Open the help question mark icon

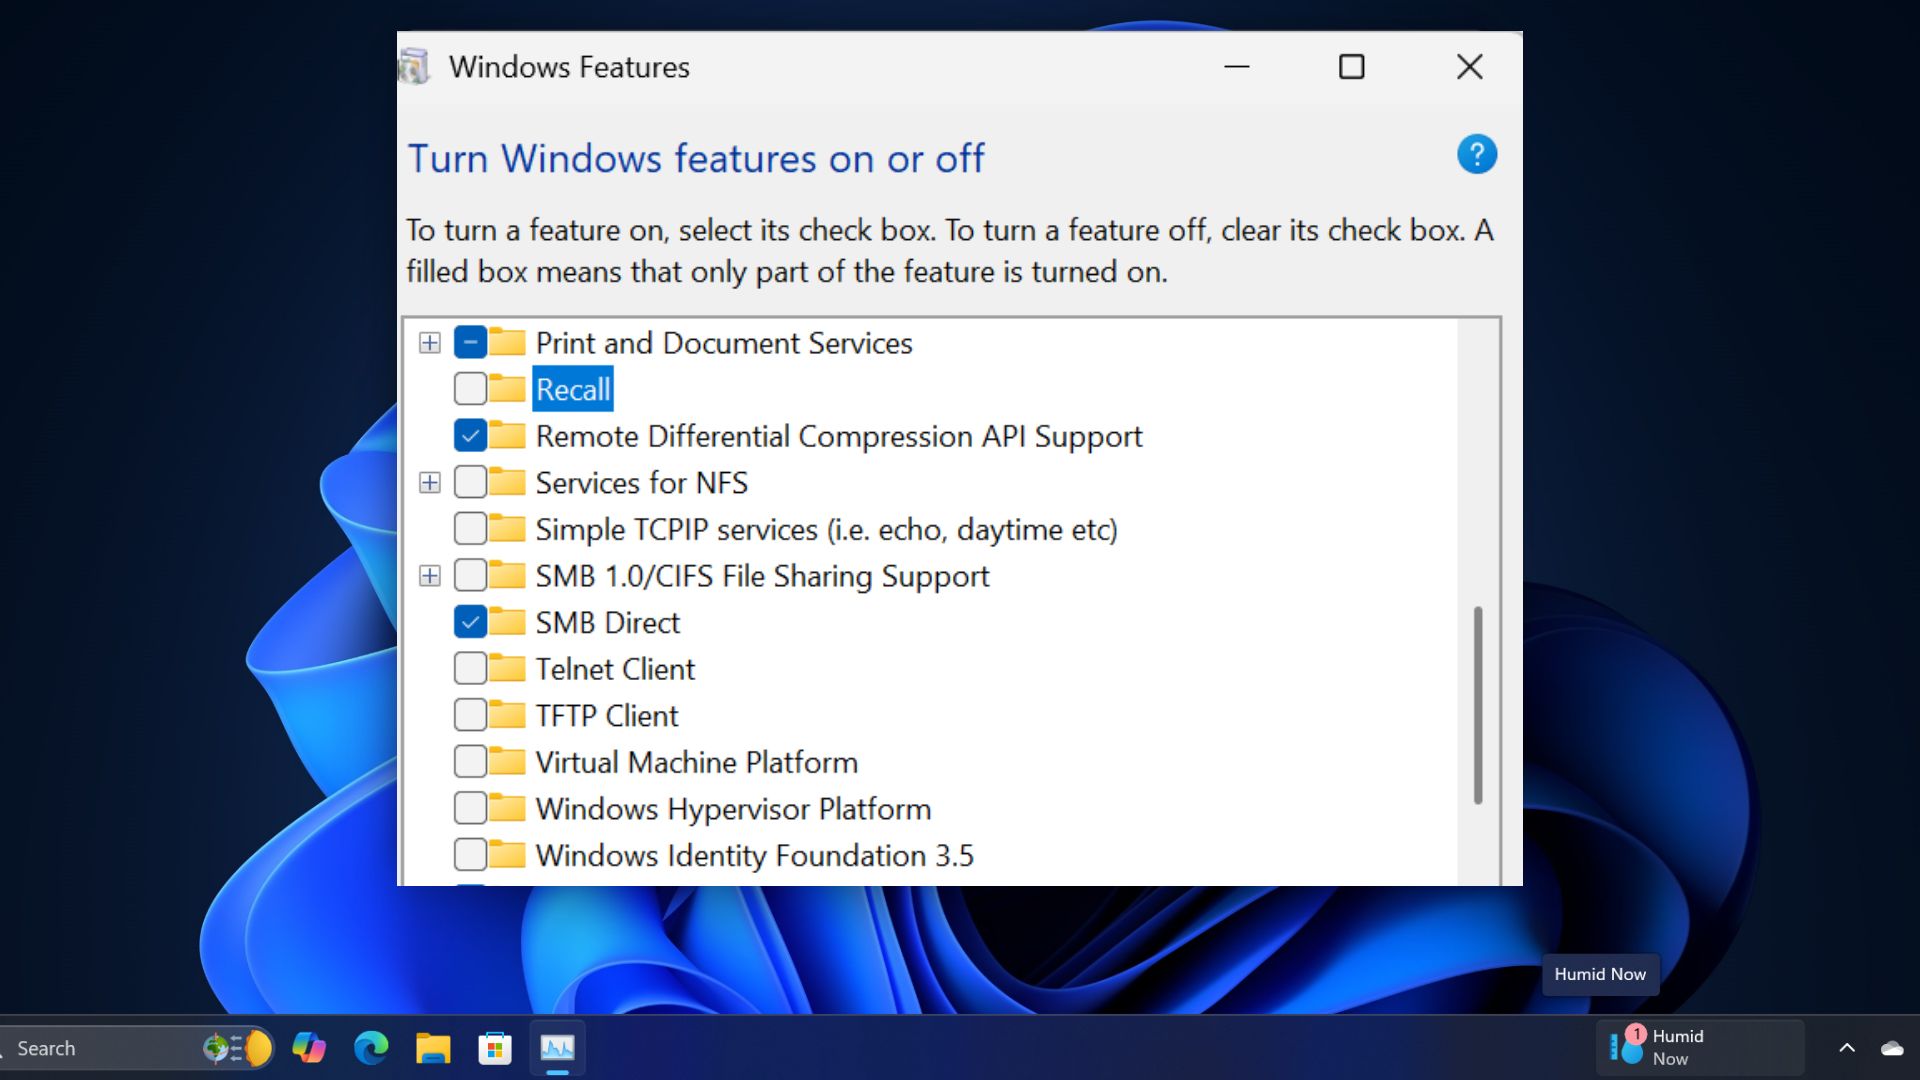point(1477,153)
